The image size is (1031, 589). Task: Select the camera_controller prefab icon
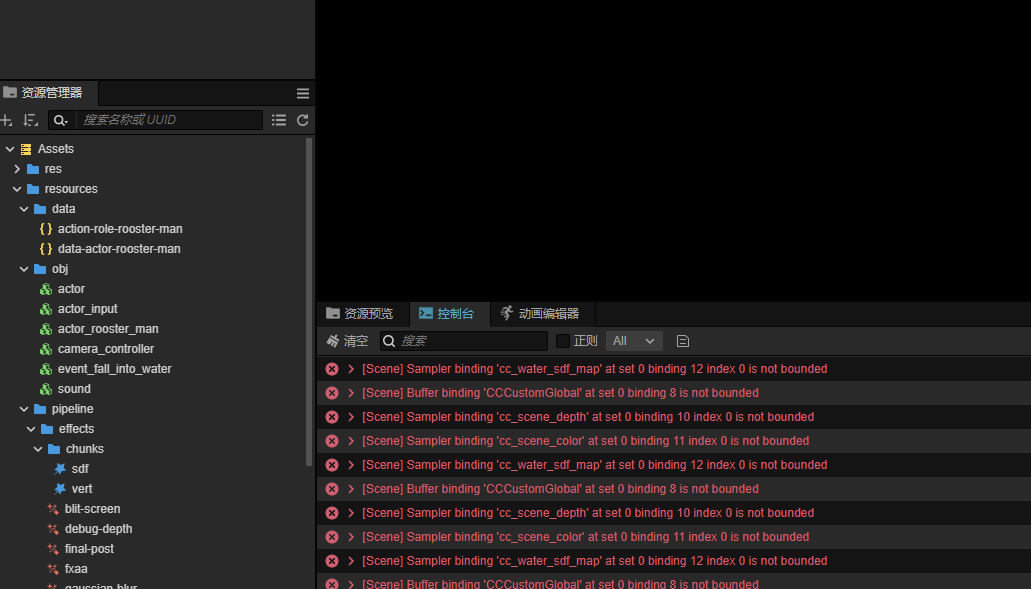(46, 349)
